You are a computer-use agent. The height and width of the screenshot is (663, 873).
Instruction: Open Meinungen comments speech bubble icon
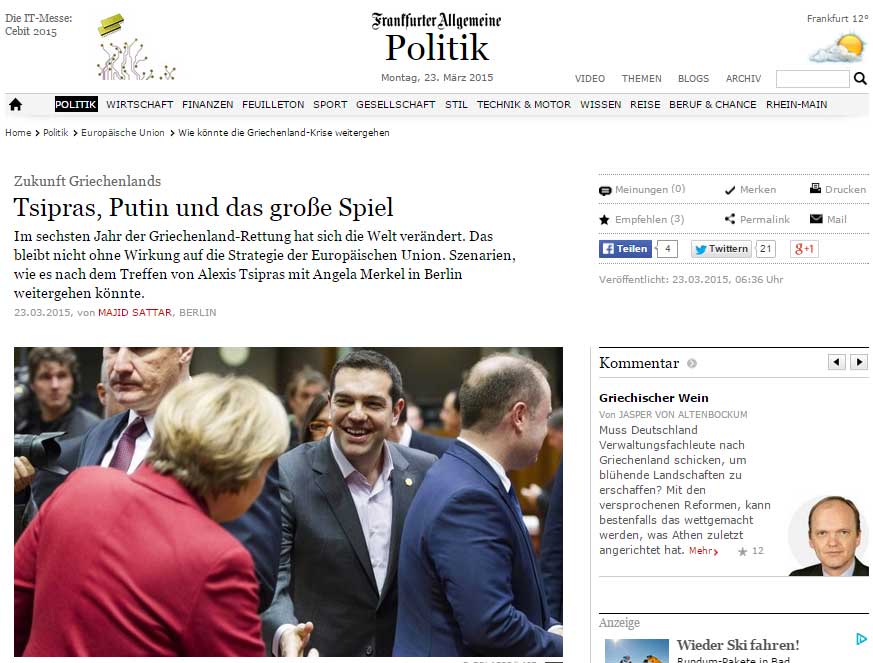point(605,190)
